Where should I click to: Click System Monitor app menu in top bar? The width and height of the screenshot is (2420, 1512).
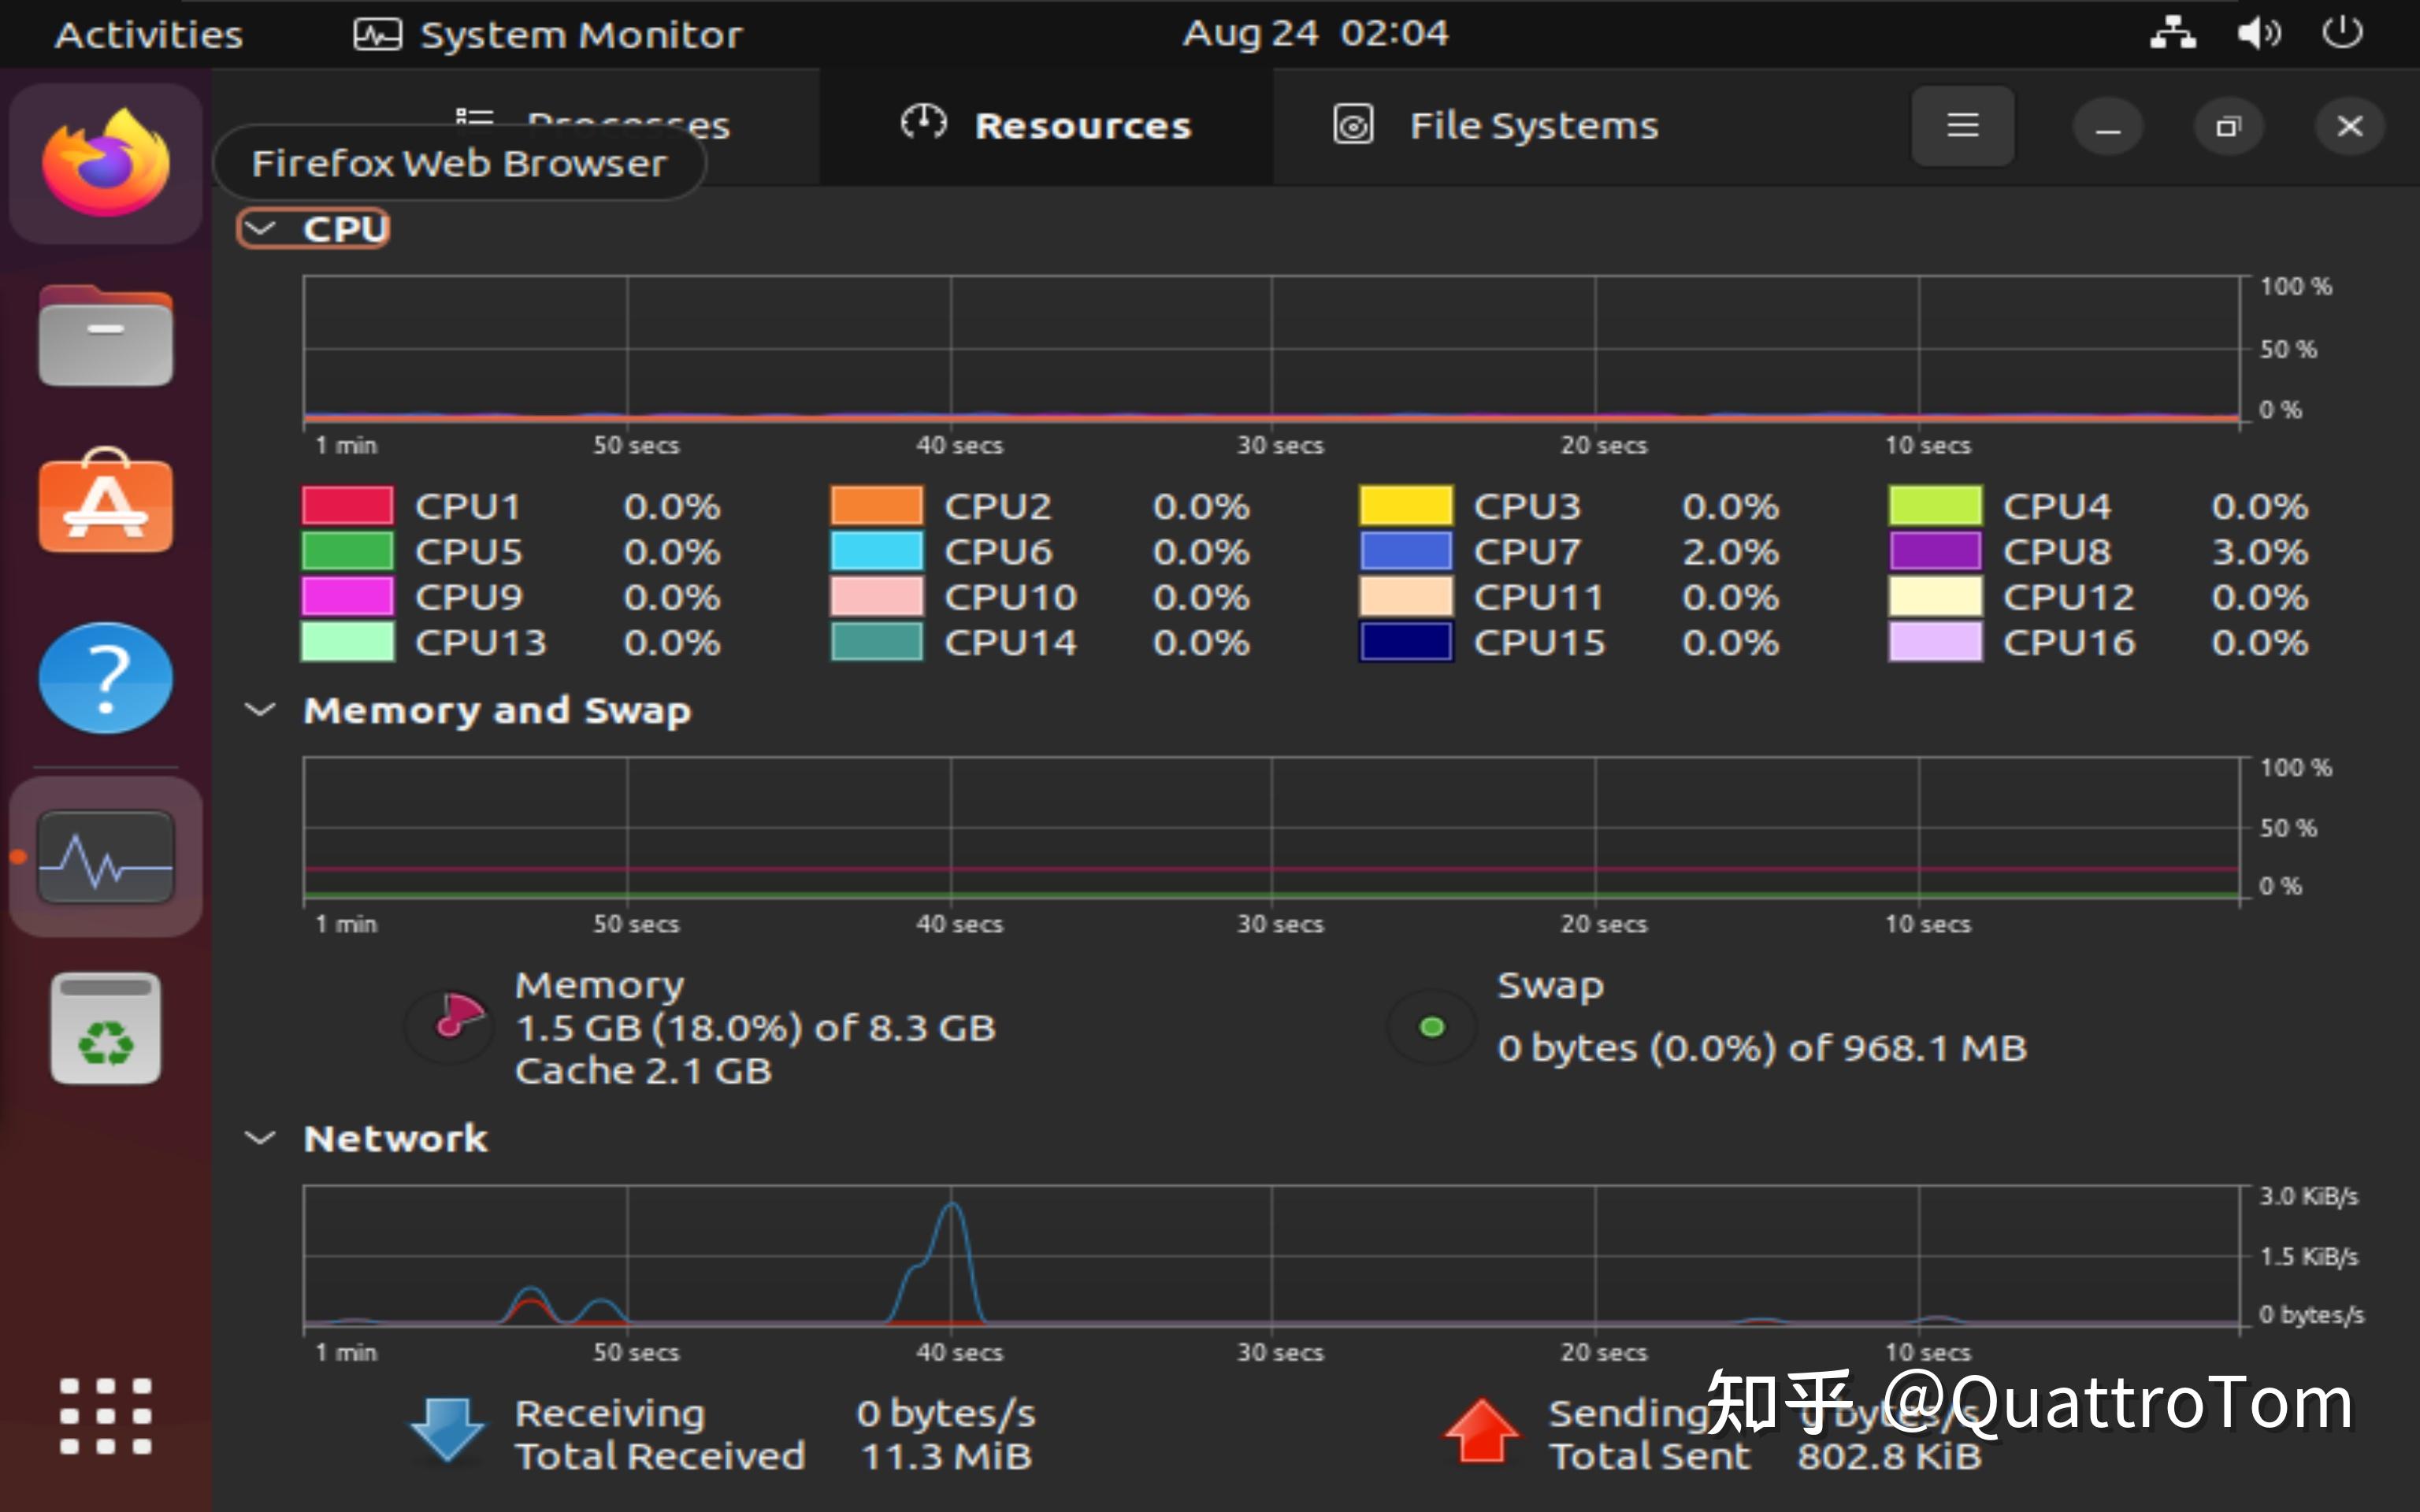[548, 35]
